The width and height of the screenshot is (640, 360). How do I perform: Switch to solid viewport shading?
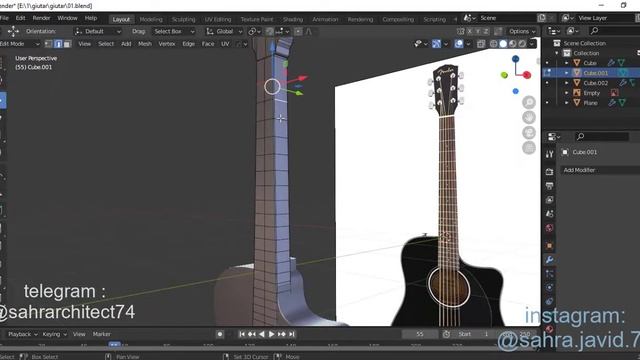pyautogui.click(x=503, y=44)
